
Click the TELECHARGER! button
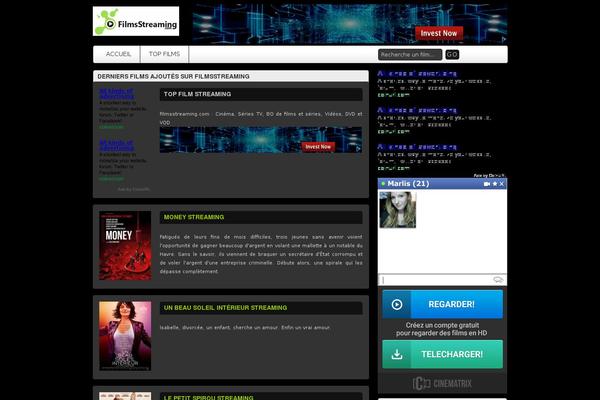point(442,354)
